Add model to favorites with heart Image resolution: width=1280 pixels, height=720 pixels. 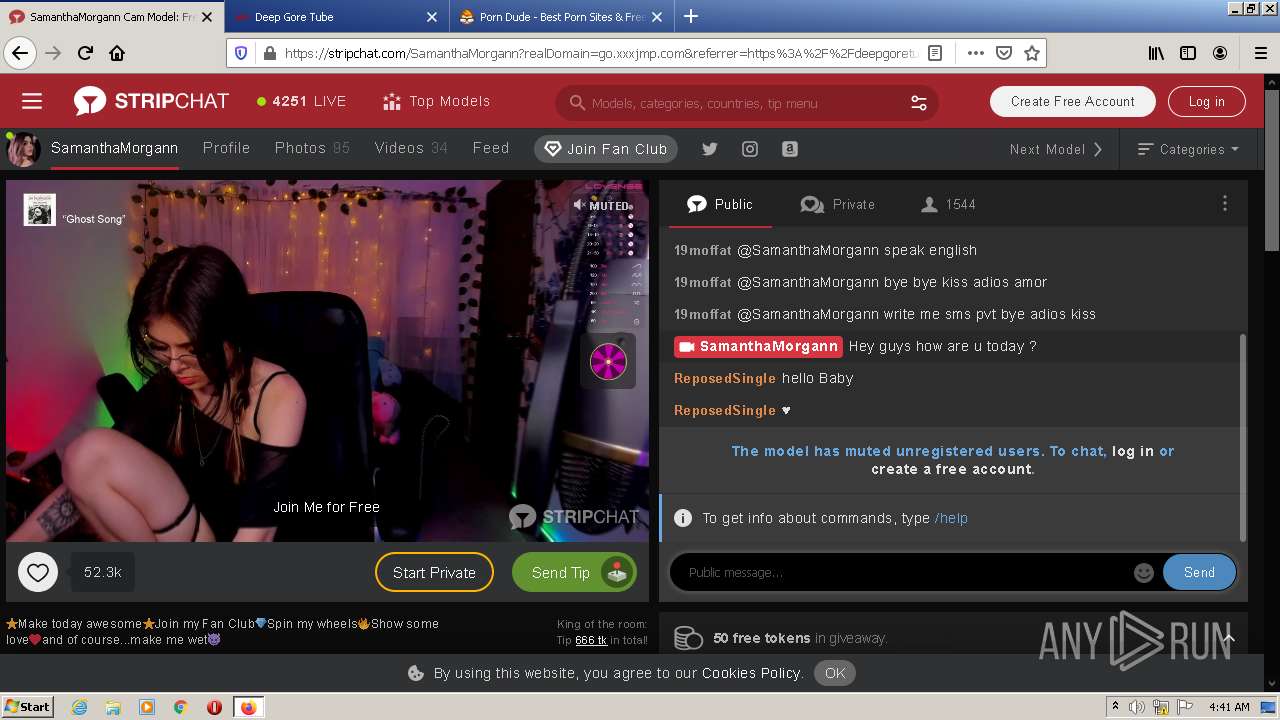tap(38, 573)
